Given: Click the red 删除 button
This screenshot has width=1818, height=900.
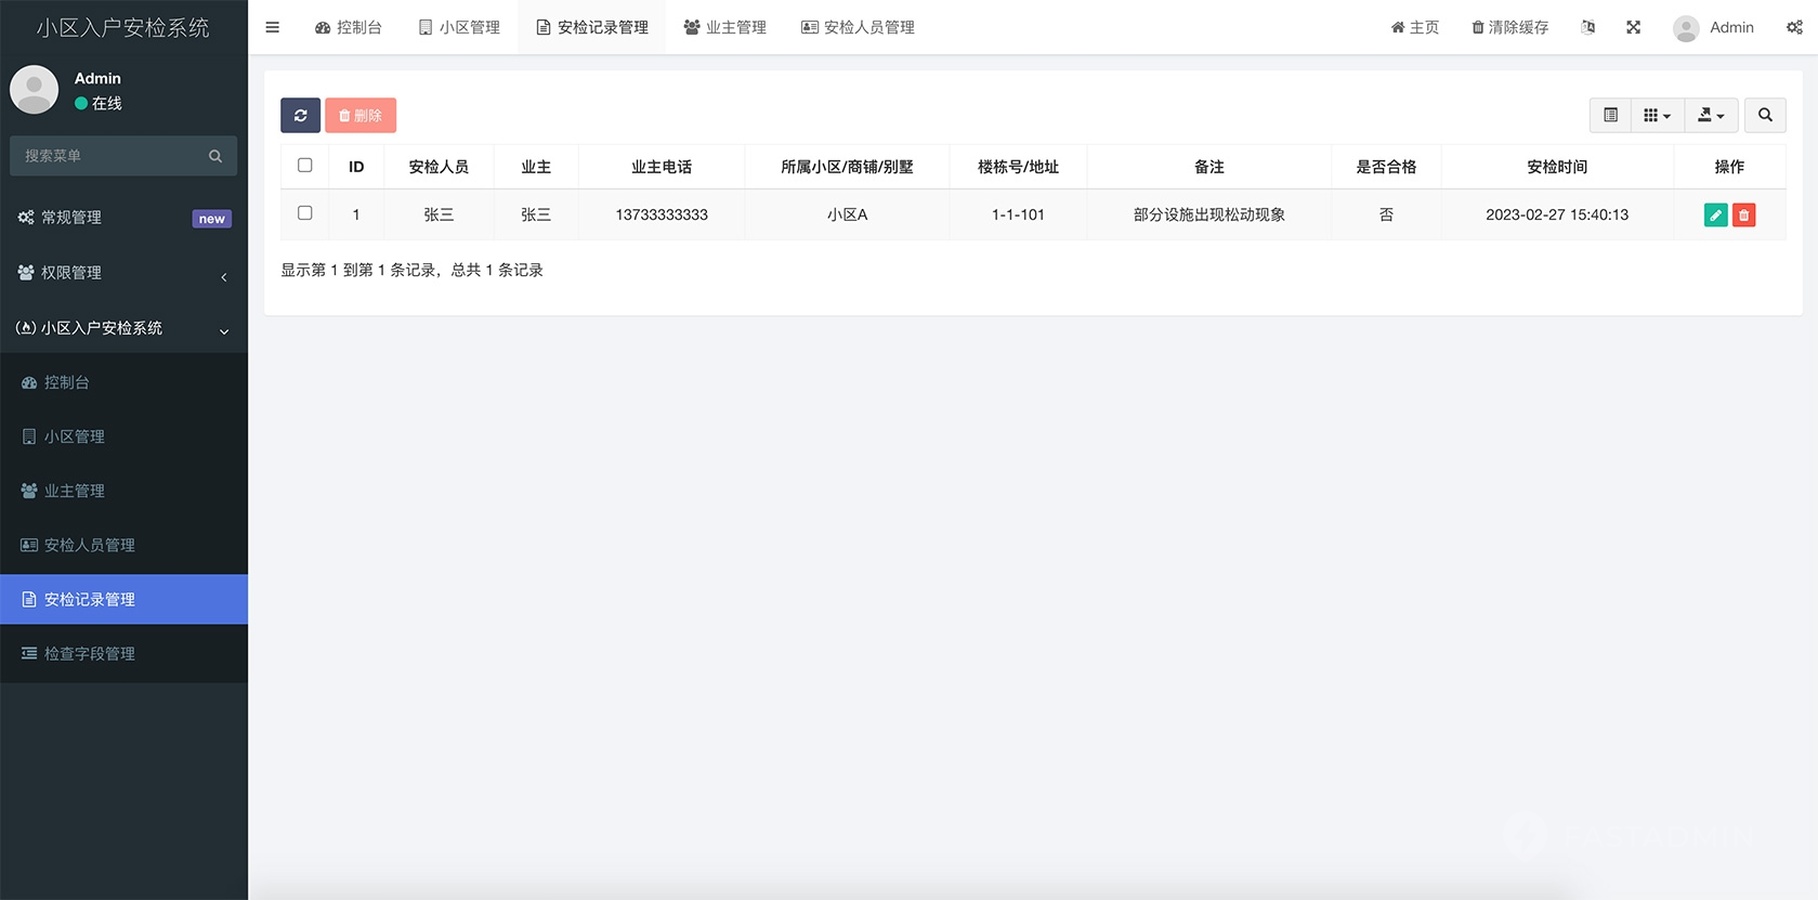Looking at the screenshot, I should [360, 115].
